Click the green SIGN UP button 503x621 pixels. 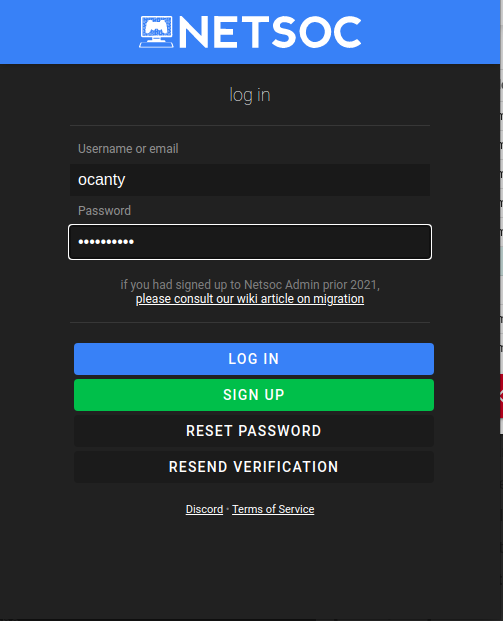coord(254,395)
